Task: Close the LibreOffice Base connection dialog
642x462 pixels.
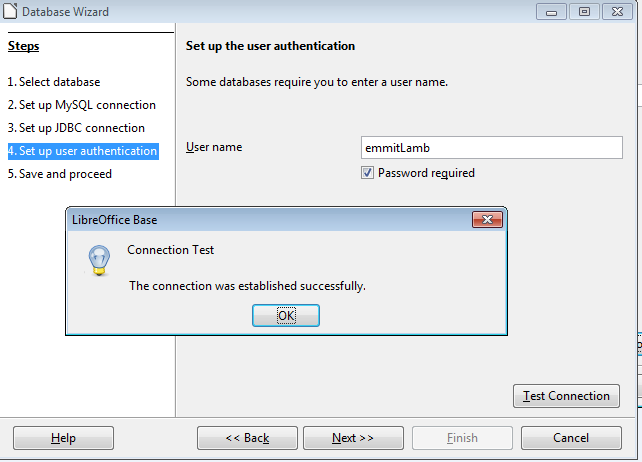Action: (487, 220)
